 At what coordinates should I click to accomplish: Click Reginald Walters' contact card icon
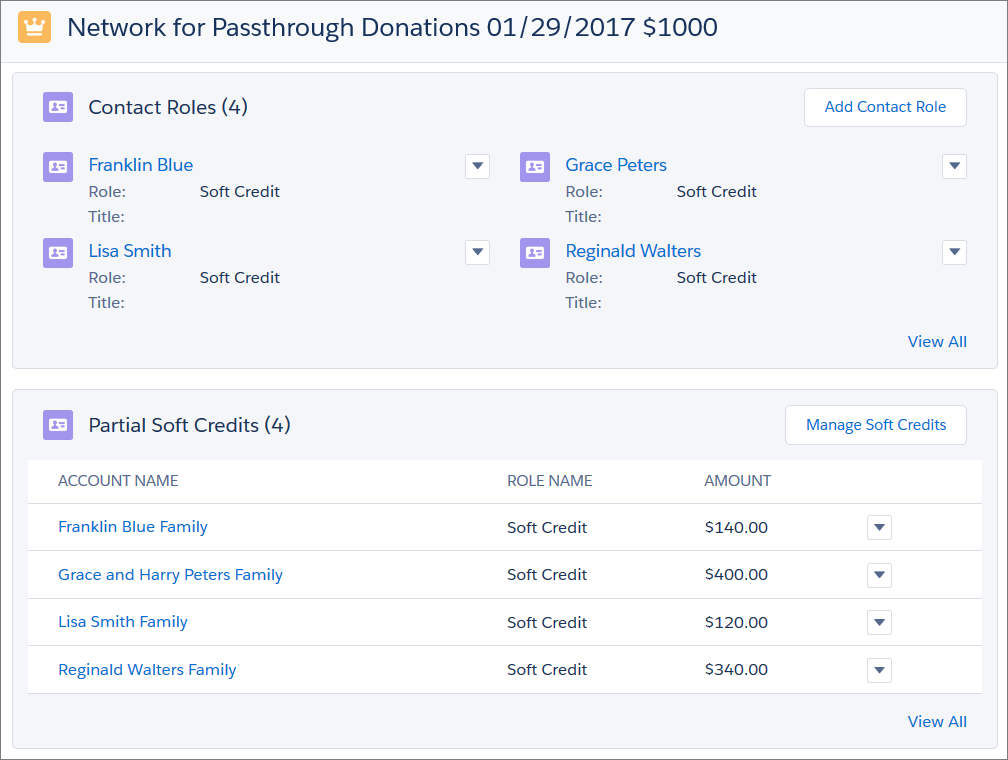(x=535, y=253)
